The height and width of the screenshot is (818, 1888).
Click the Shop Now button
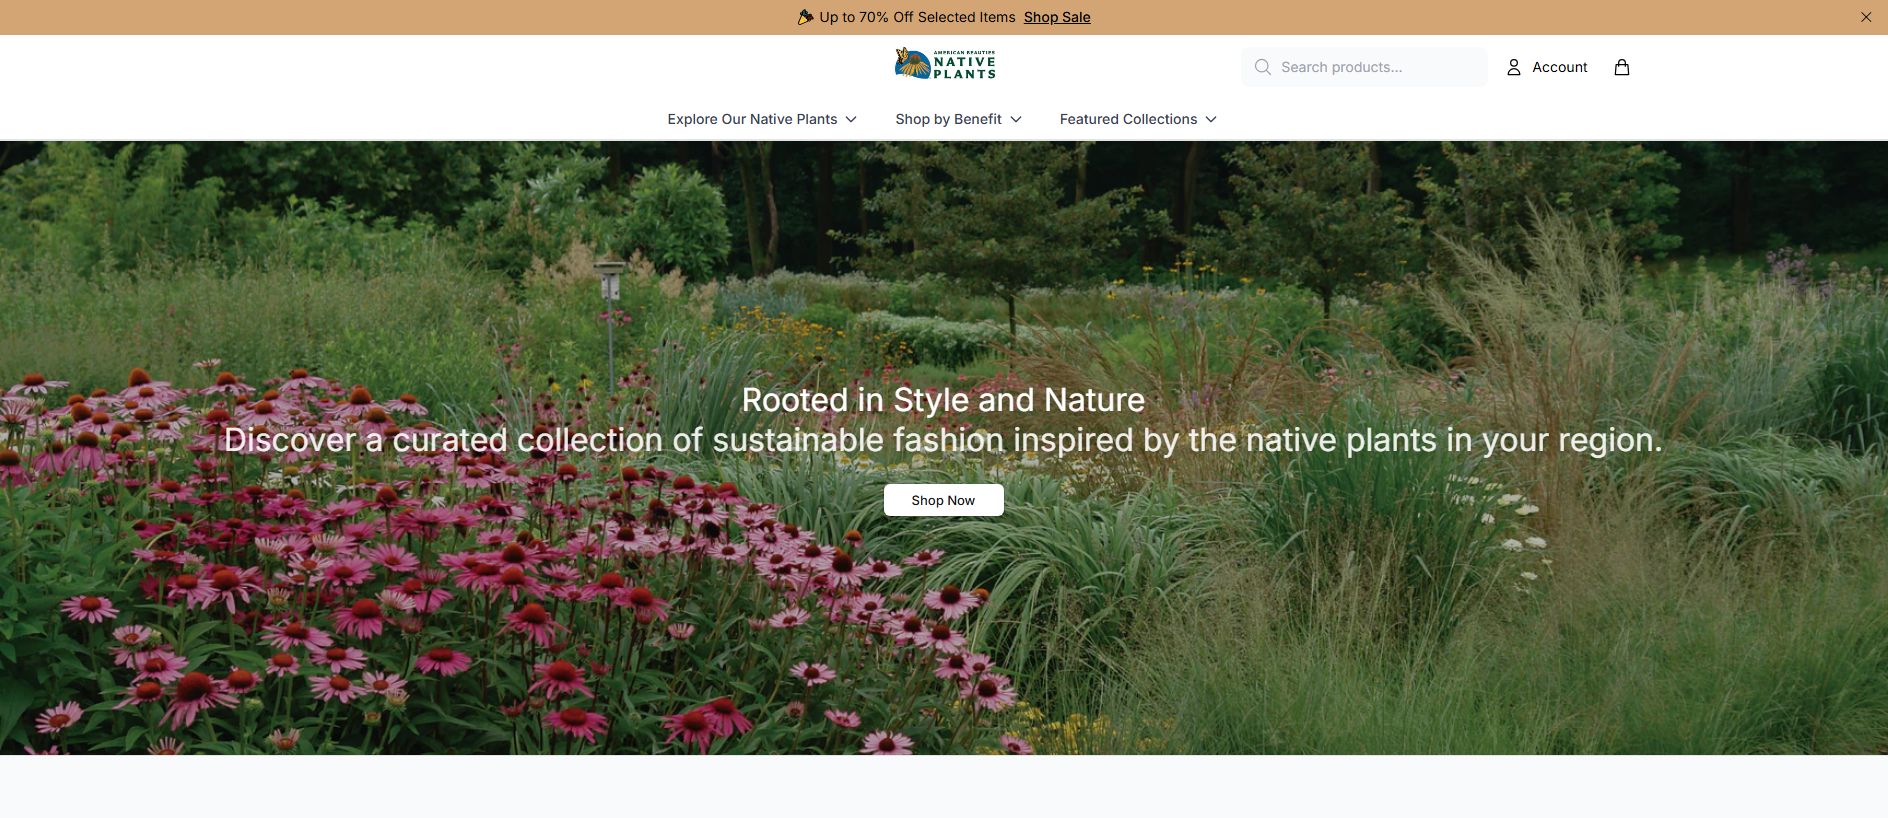click(x=943, y=500)
